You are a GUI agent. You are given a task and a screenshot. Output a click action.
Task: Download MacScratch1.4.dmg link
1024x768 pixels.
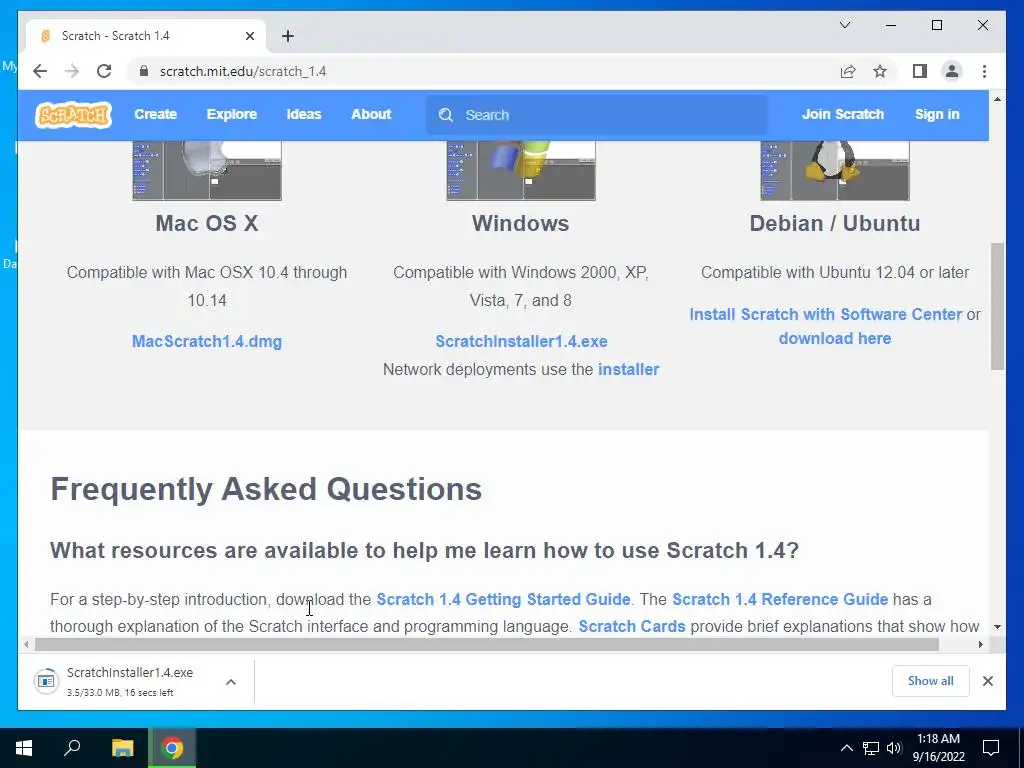pyautogui.click(x=207, y=342)
